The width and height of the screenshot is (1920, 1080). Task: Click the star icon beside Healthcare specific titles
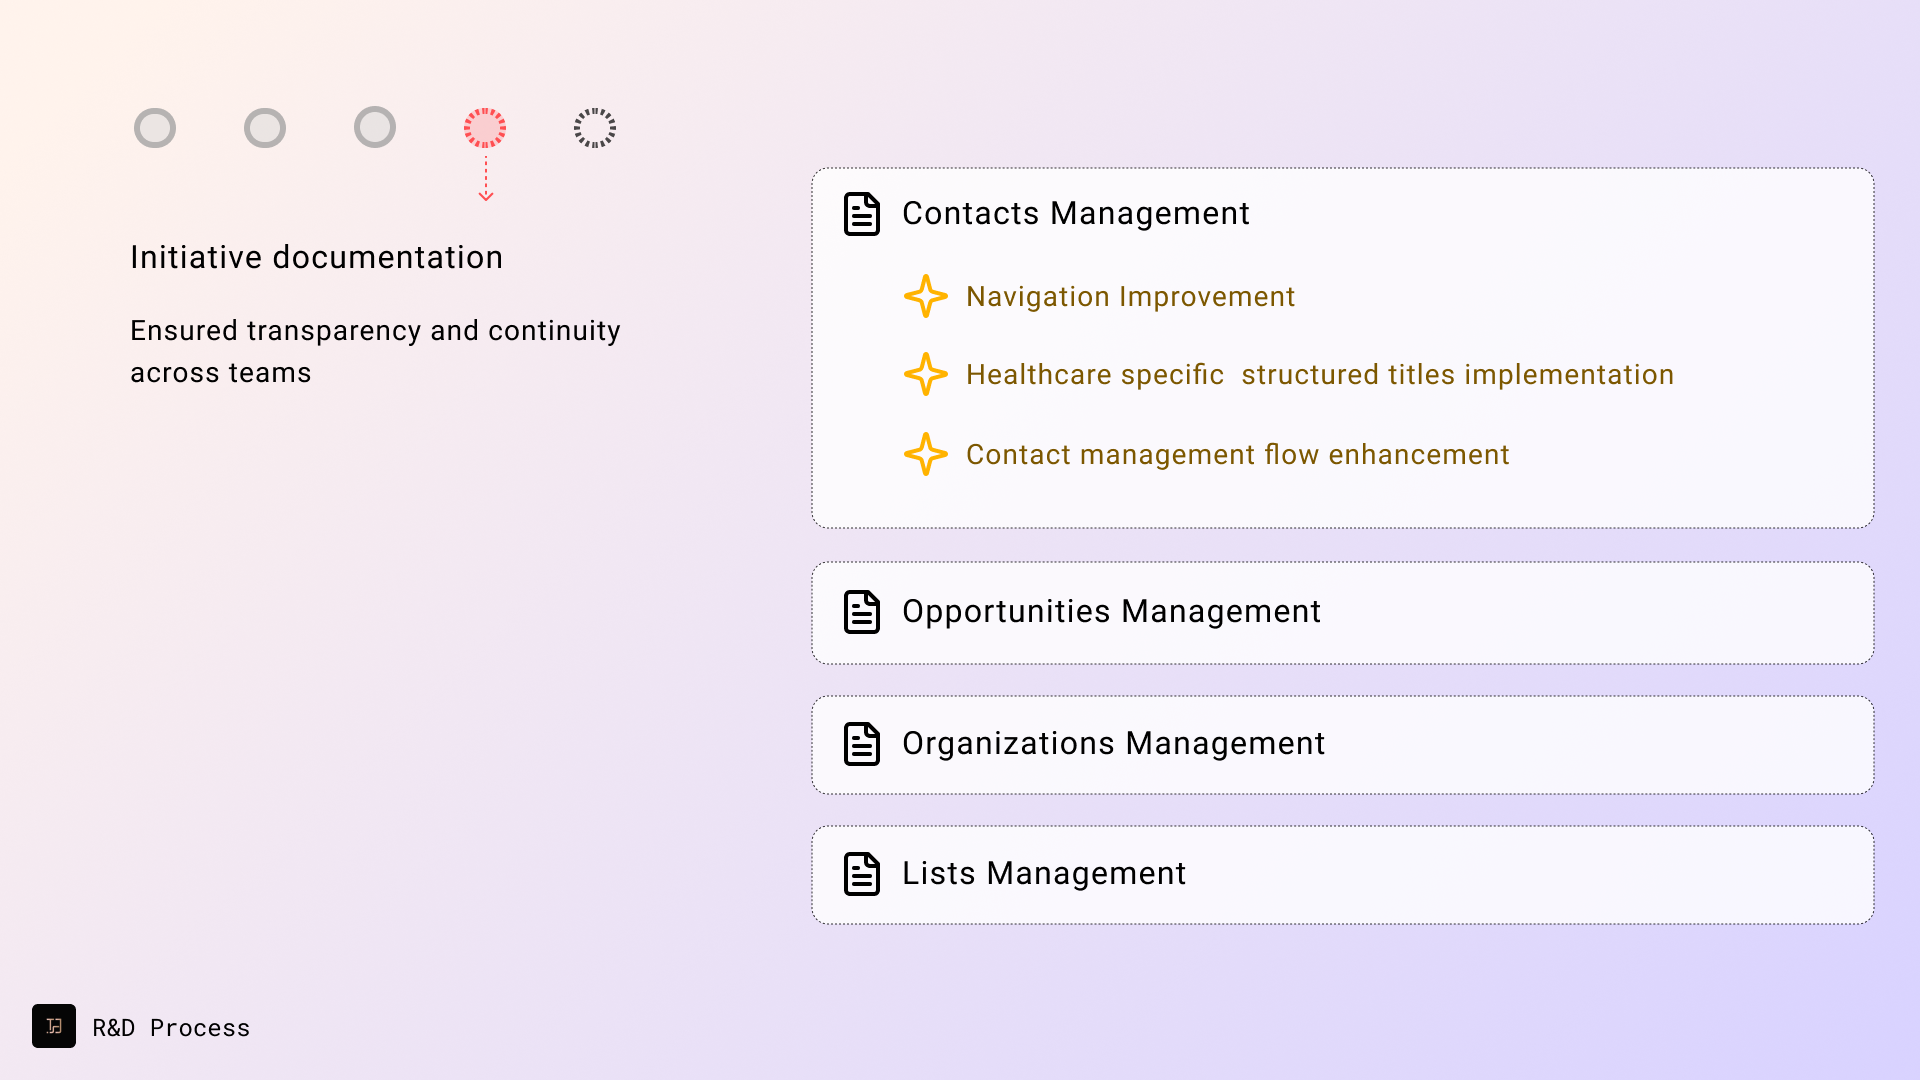coord(925,375)
